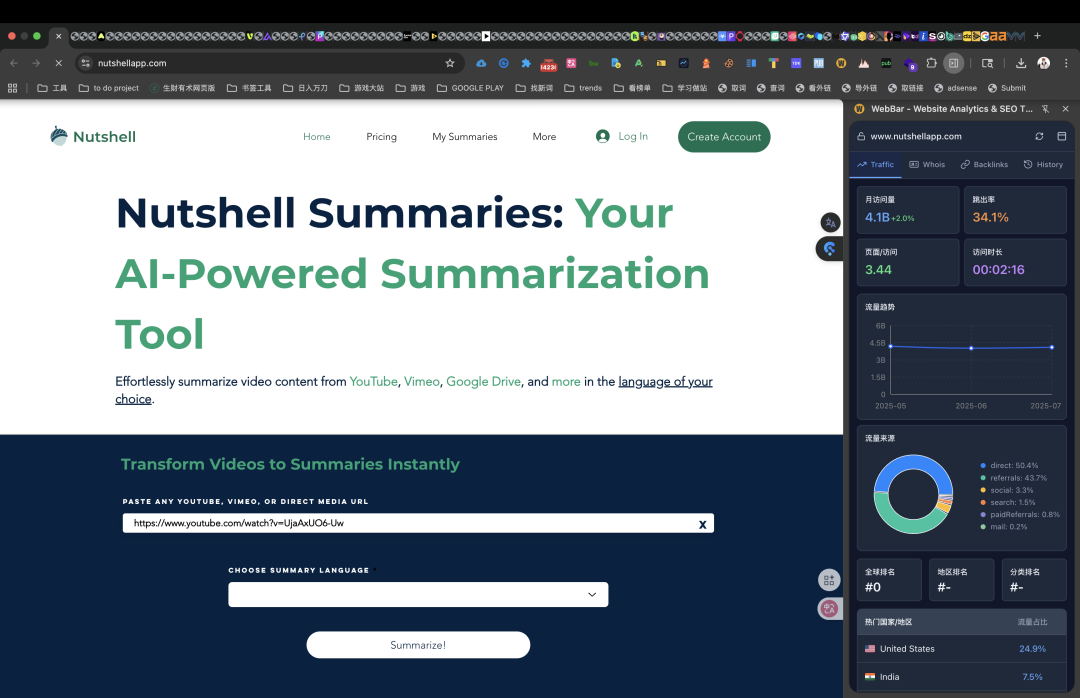Select the 'direct: 50.4%' legend entry
The width and height of the screenshot is (1080, 698).
pos(1009,466)
